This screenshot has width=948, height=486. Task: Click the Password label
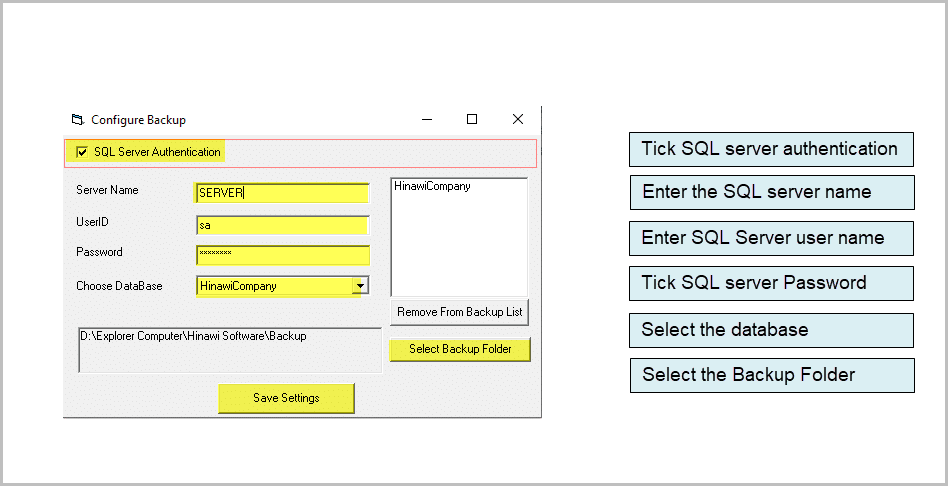point(99,252)
